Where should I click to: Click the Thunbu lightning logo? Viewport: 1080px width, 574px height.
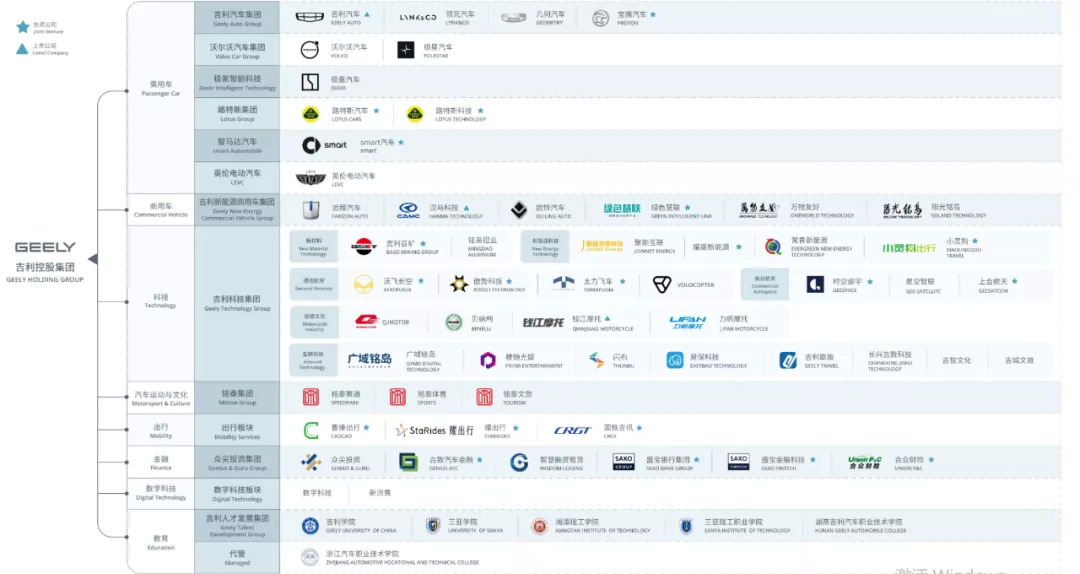click(x=596, y=360)
